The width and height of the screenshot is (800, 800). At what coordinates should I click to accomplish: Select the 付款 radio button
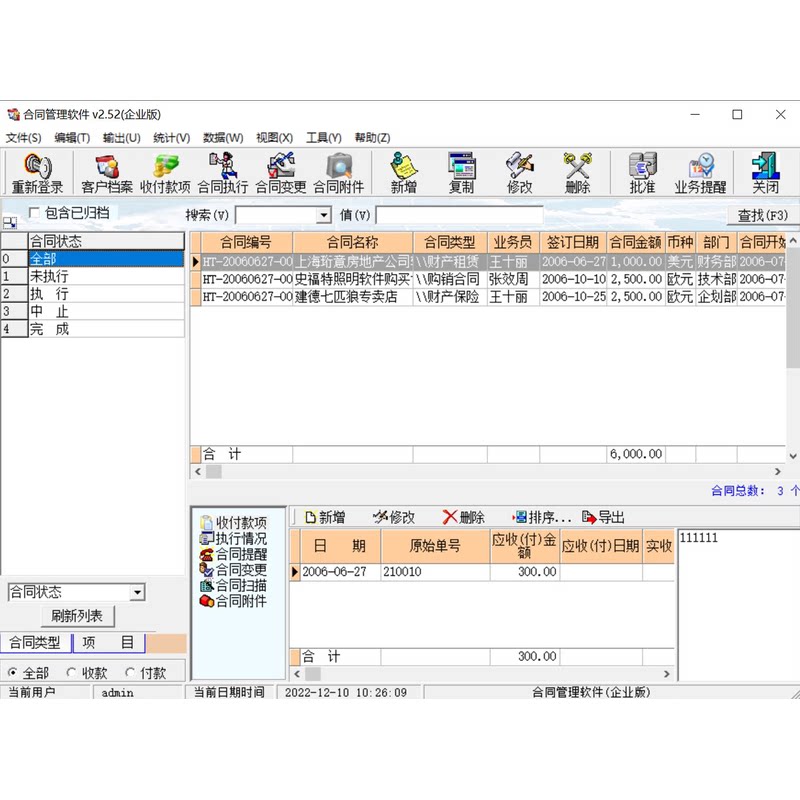[x=130, y=673]
